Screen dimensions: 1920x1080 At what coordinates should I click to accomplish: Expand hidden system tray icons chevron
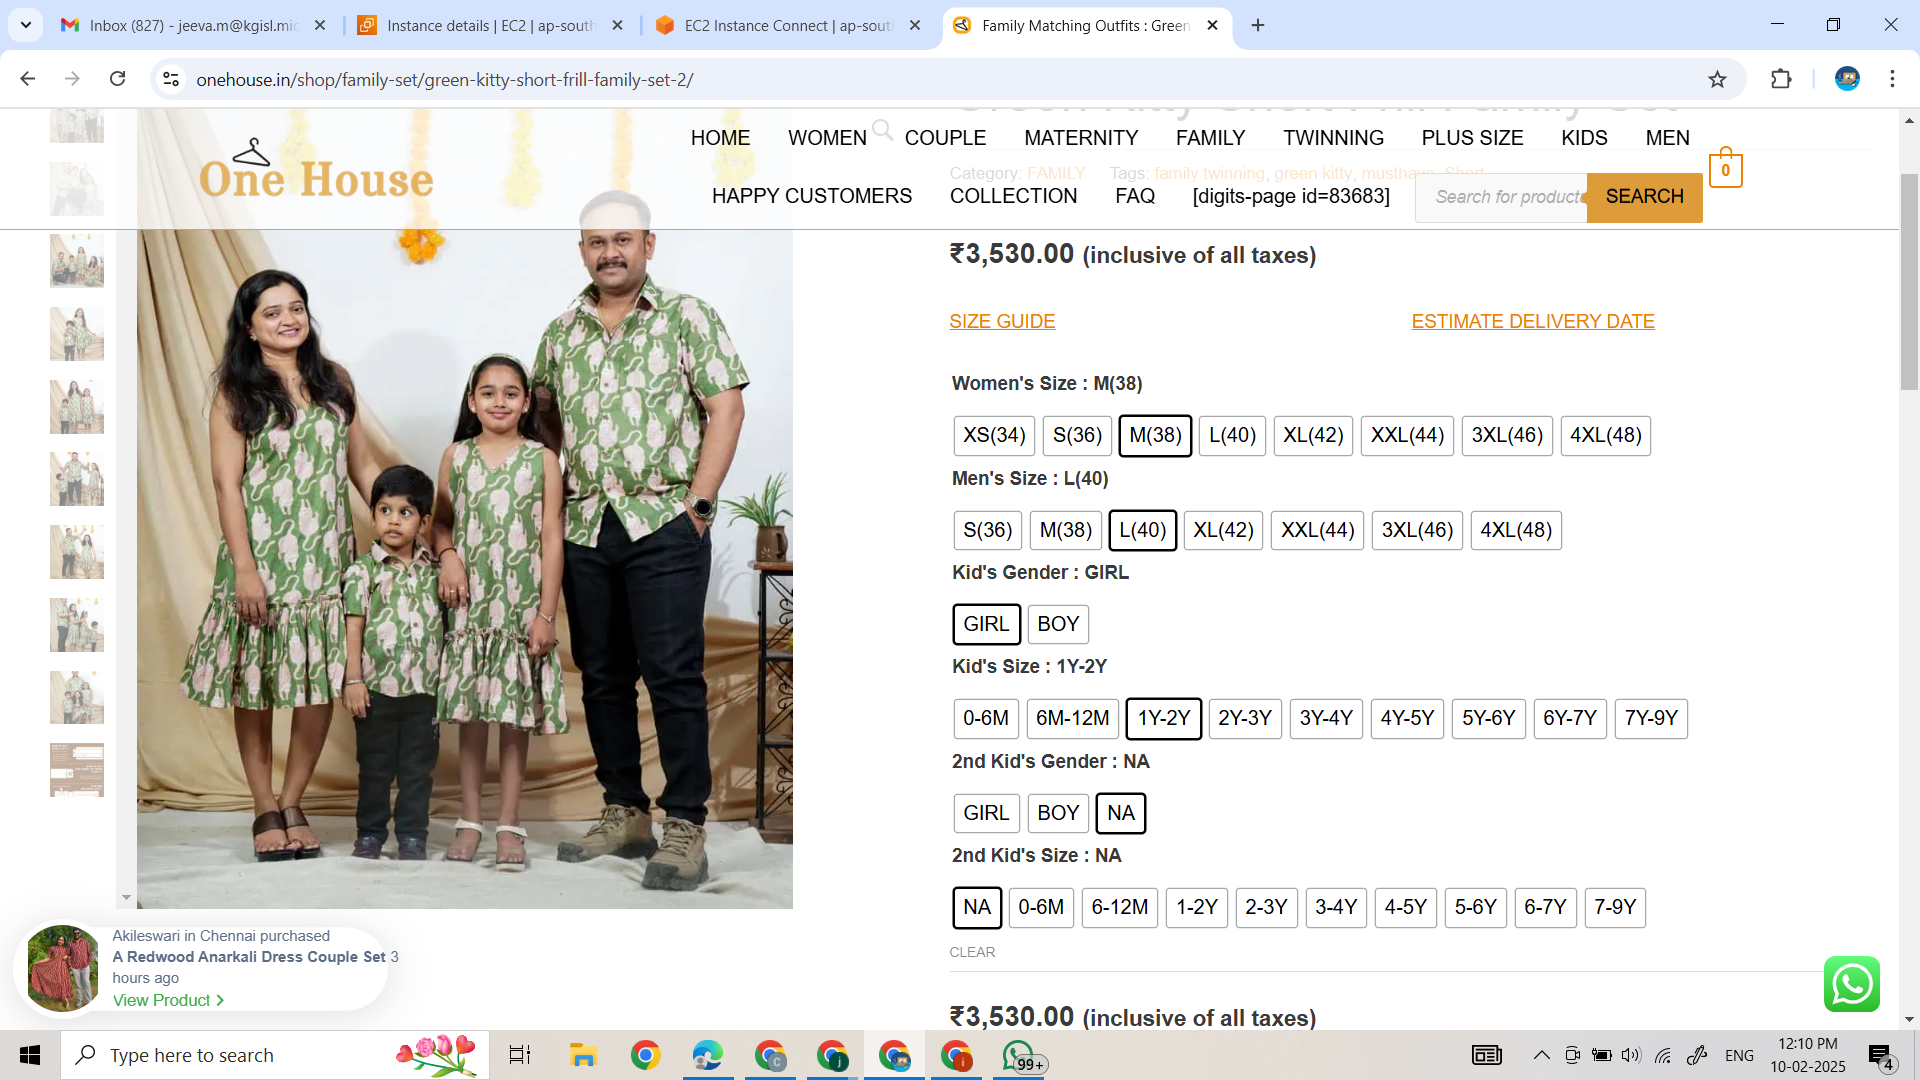[1541, 1055]
